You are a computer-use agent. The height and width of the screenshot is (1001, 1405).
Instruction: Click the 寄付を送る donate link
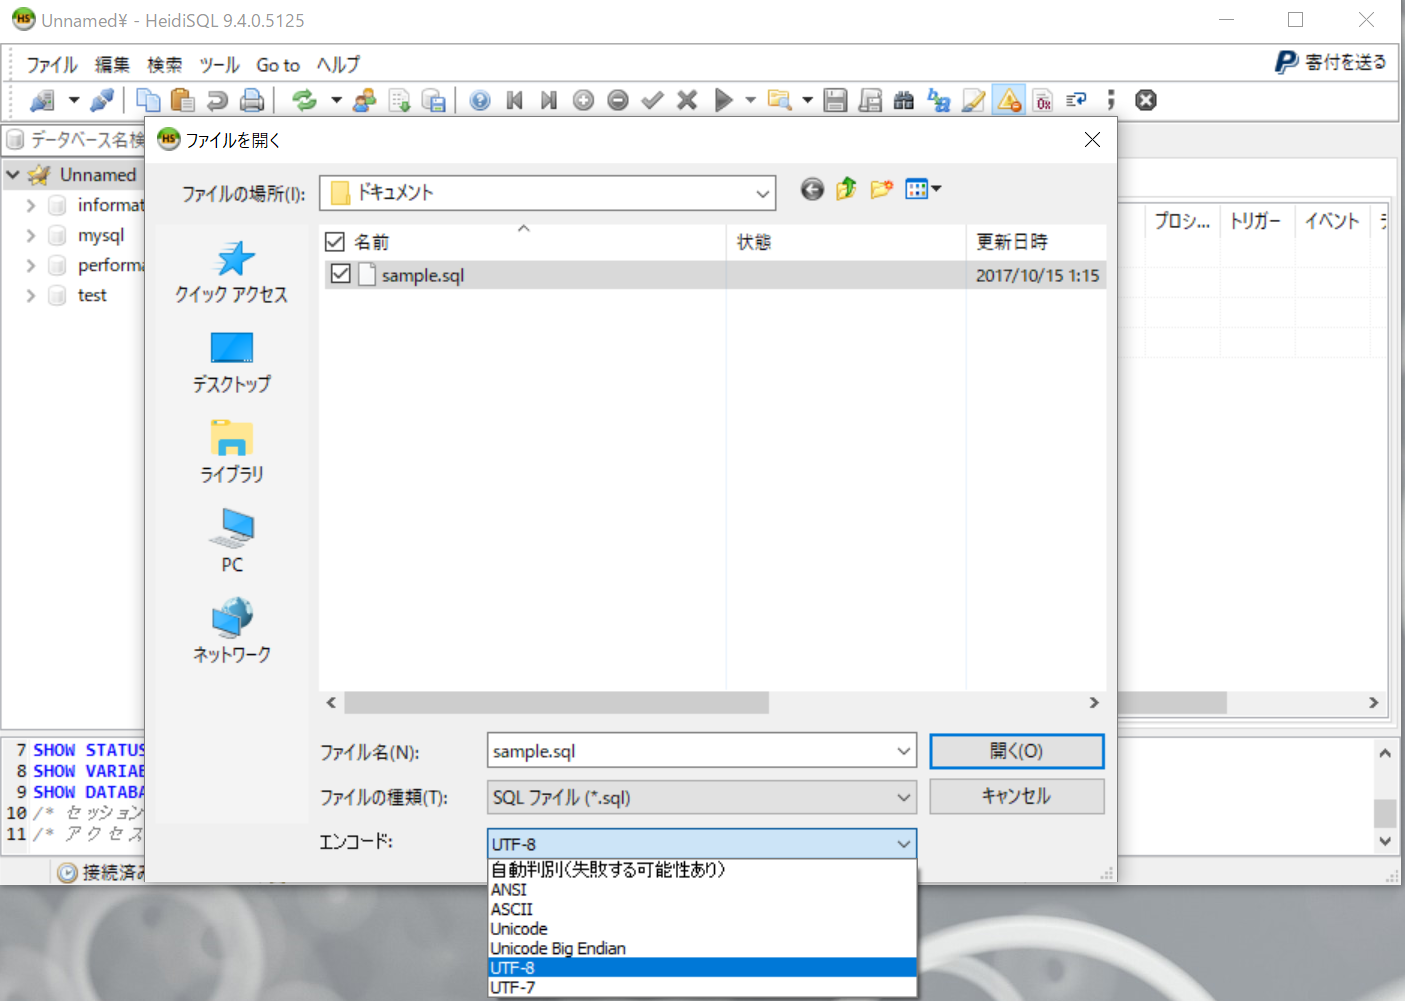[1331, 62]
